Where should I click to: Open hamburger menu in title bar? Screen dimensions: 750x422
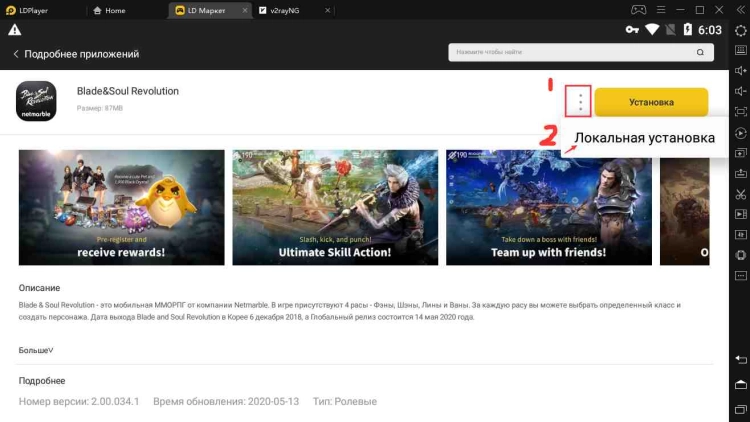[661, 10]
